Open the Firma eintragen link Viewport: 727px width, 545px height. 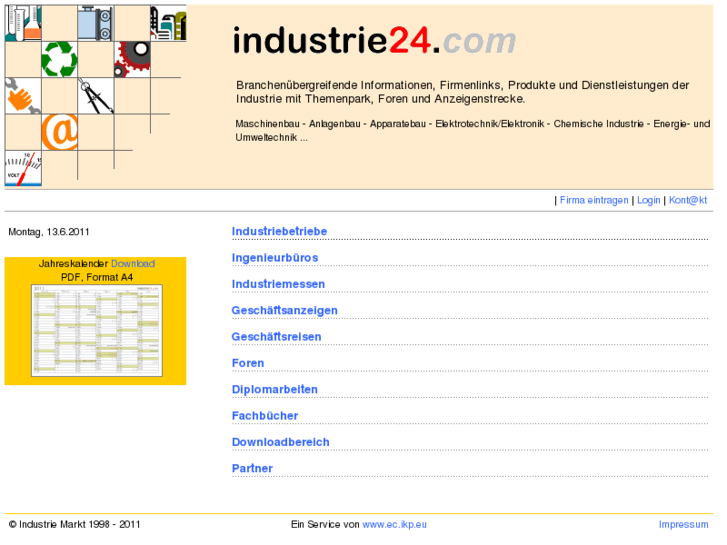(x=594, y=200)
